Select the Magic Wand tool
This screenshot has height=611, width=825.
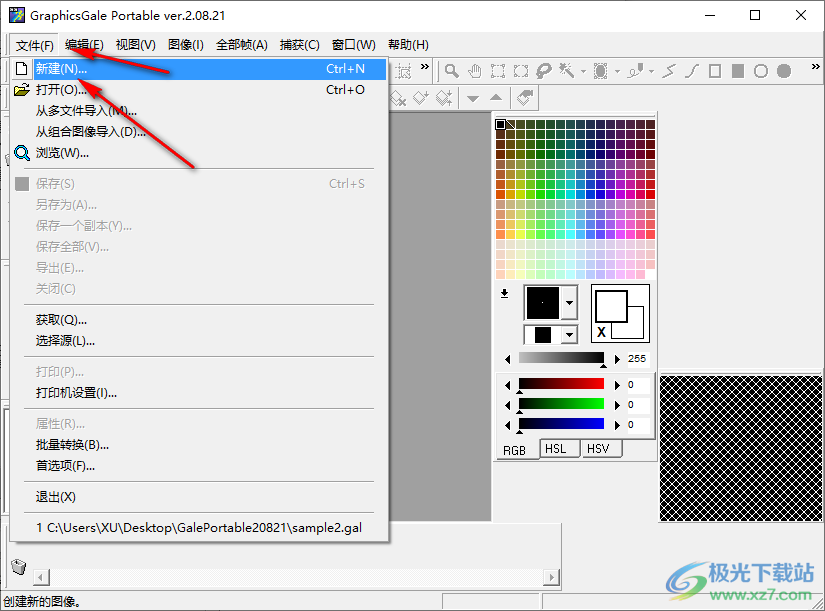567,71
